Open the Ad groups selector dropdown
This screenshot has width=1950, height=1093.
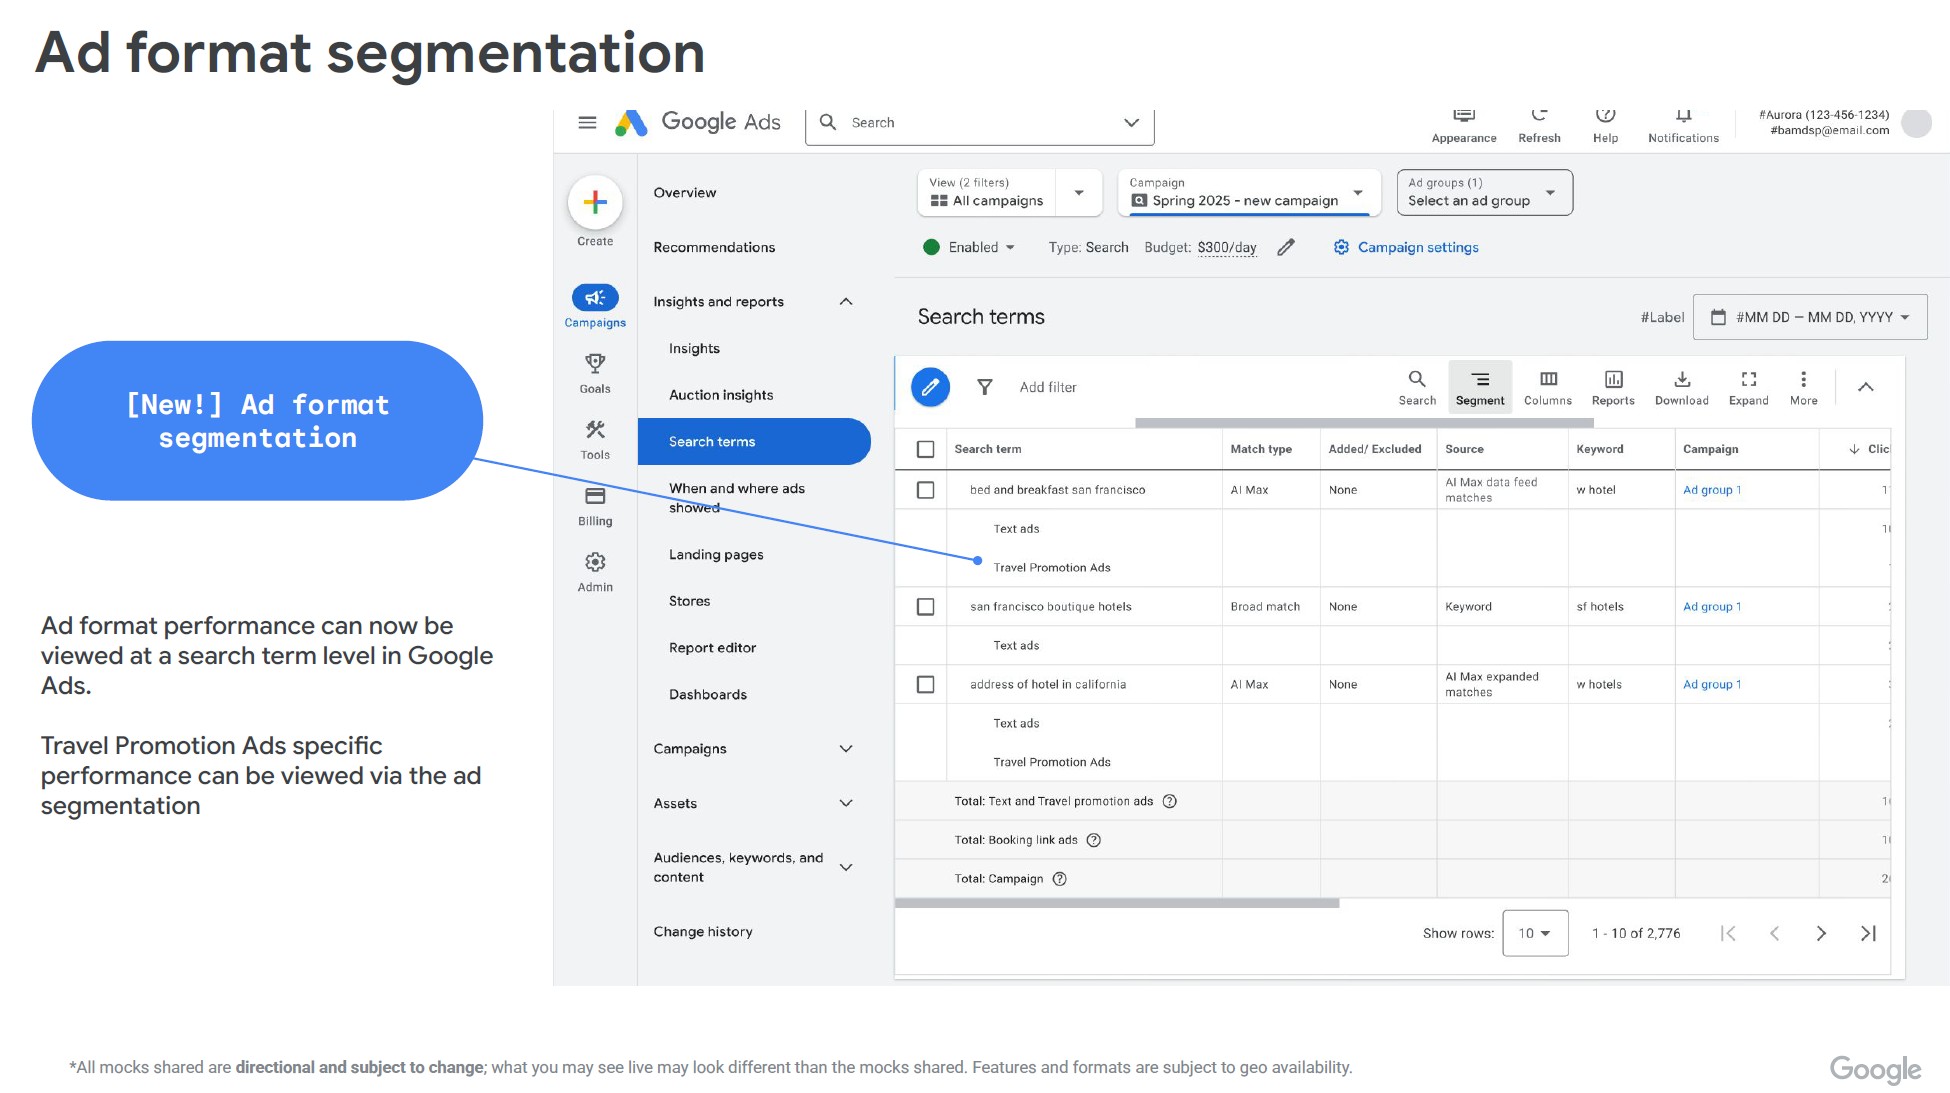click(x=1484, y=192)
